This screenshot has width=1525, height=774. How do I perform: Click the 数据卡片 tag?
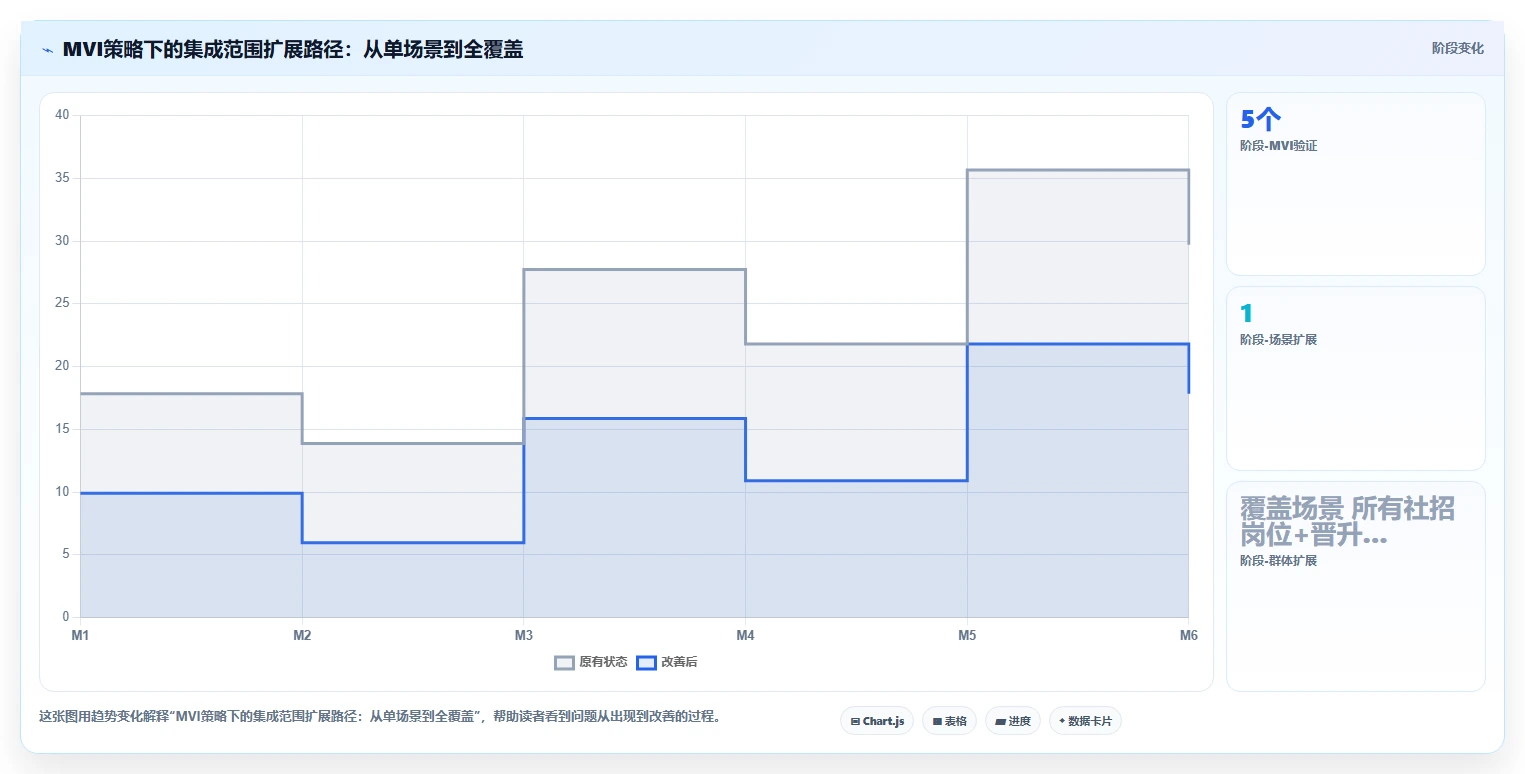pyautogui.click(x=1085, y=721)
